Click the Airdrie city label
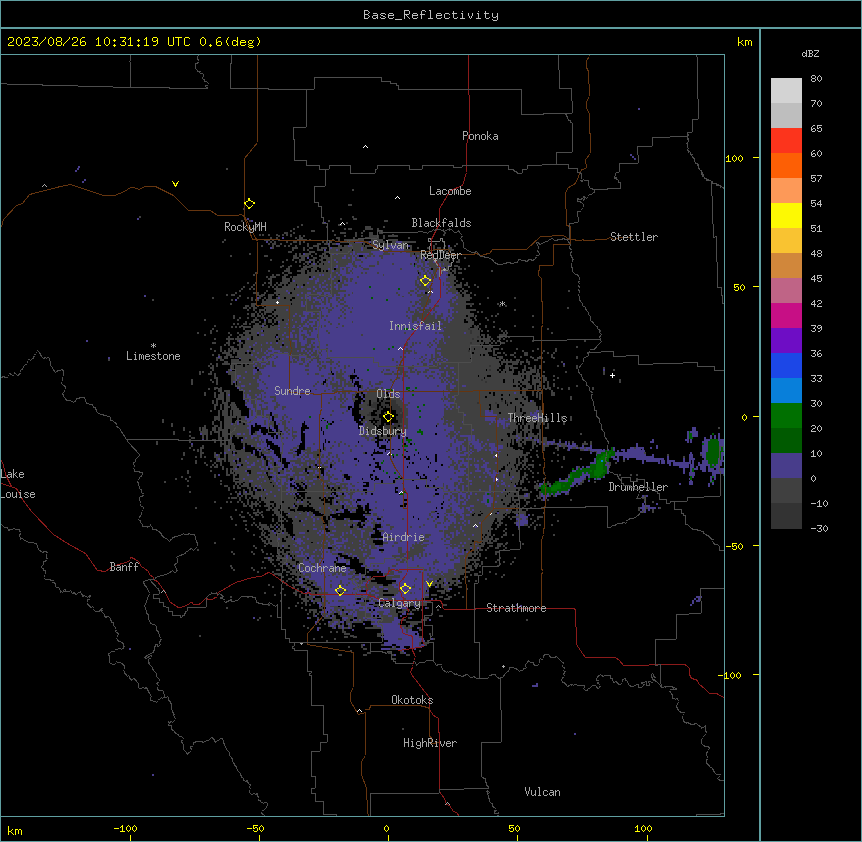Screen dimensions: 862x842 coord(403,537)
